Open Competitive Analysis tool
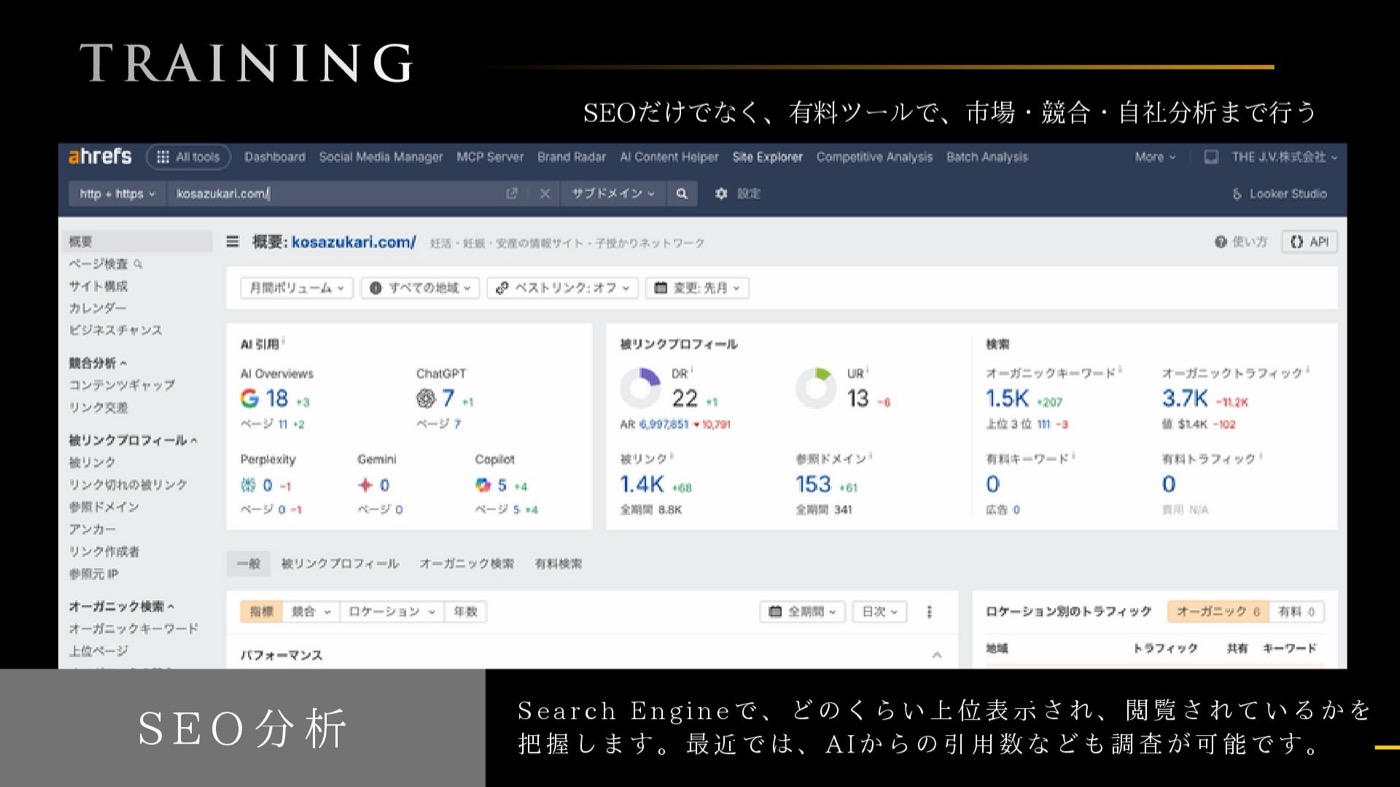1400x787 pixels. (x=874, y=157)
